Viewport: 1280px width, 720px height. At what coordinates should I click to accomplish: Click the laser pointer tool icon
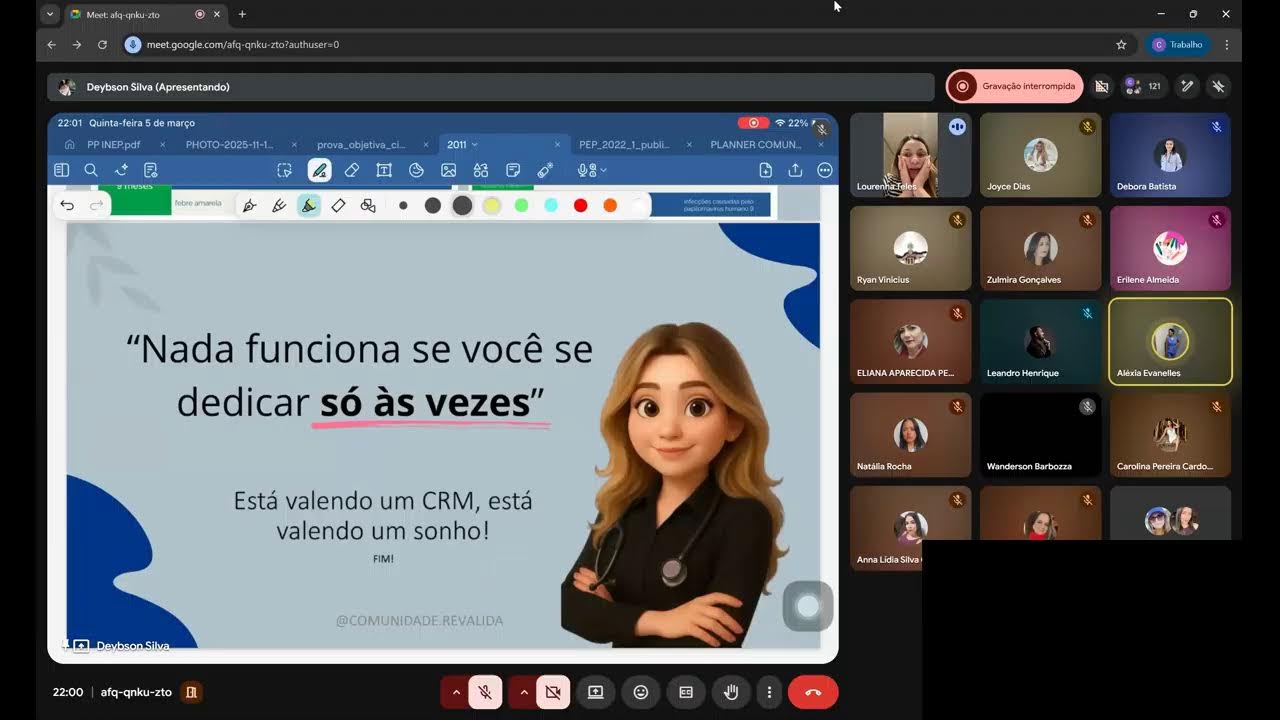click(545, 171)
